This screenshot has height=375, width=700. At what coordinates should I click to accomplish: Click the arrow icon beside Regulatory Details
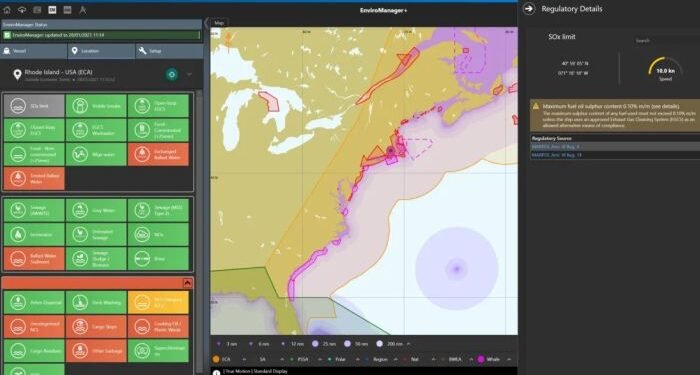529,9
